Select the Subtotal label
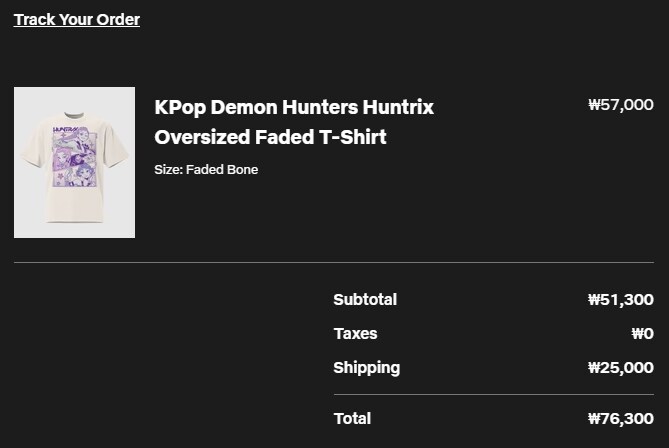669x448 pixels. point(365,300)
